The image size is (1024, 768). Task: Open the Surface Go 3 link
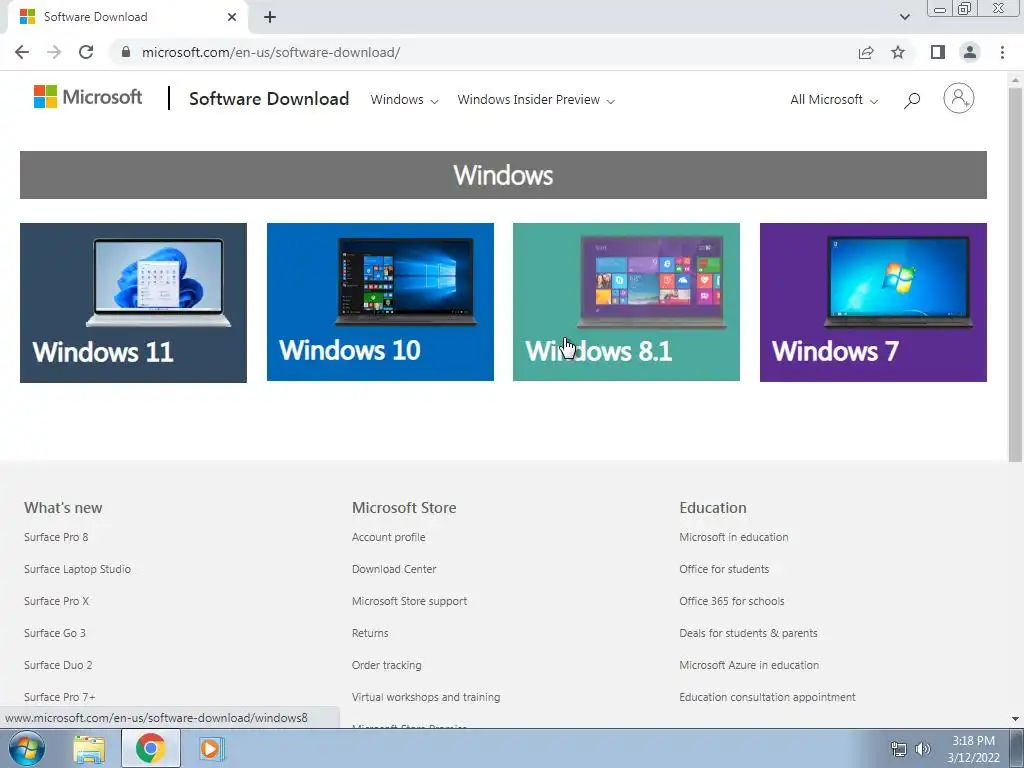(55, 633)
